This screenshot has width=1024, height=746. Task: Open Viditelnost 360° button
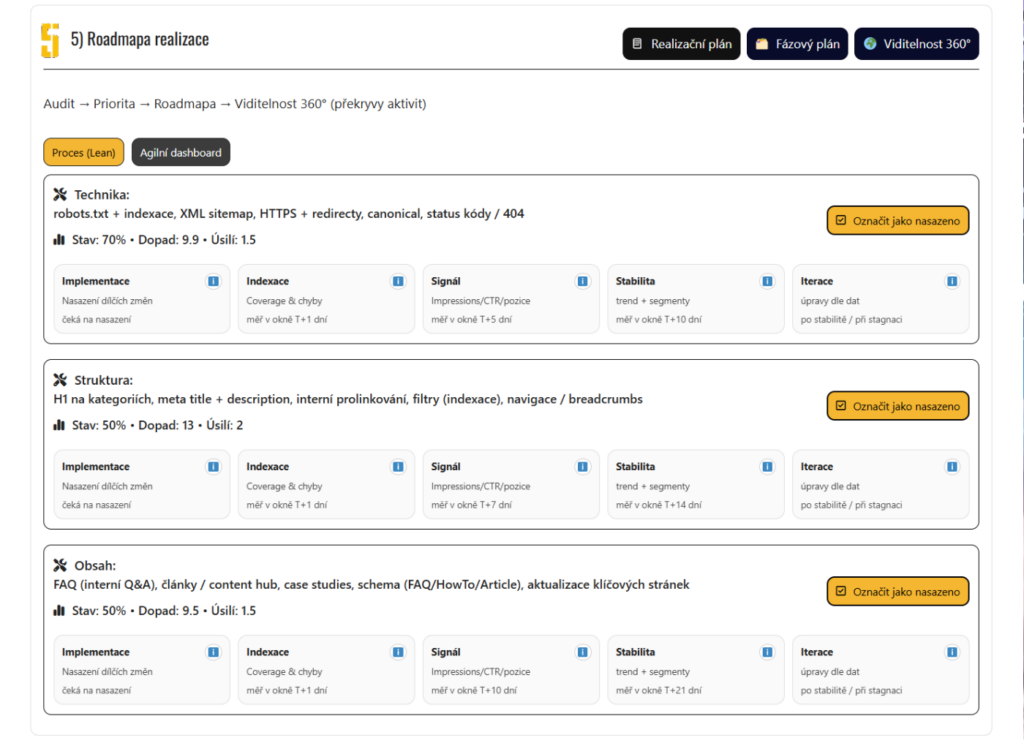pos(916,44)
